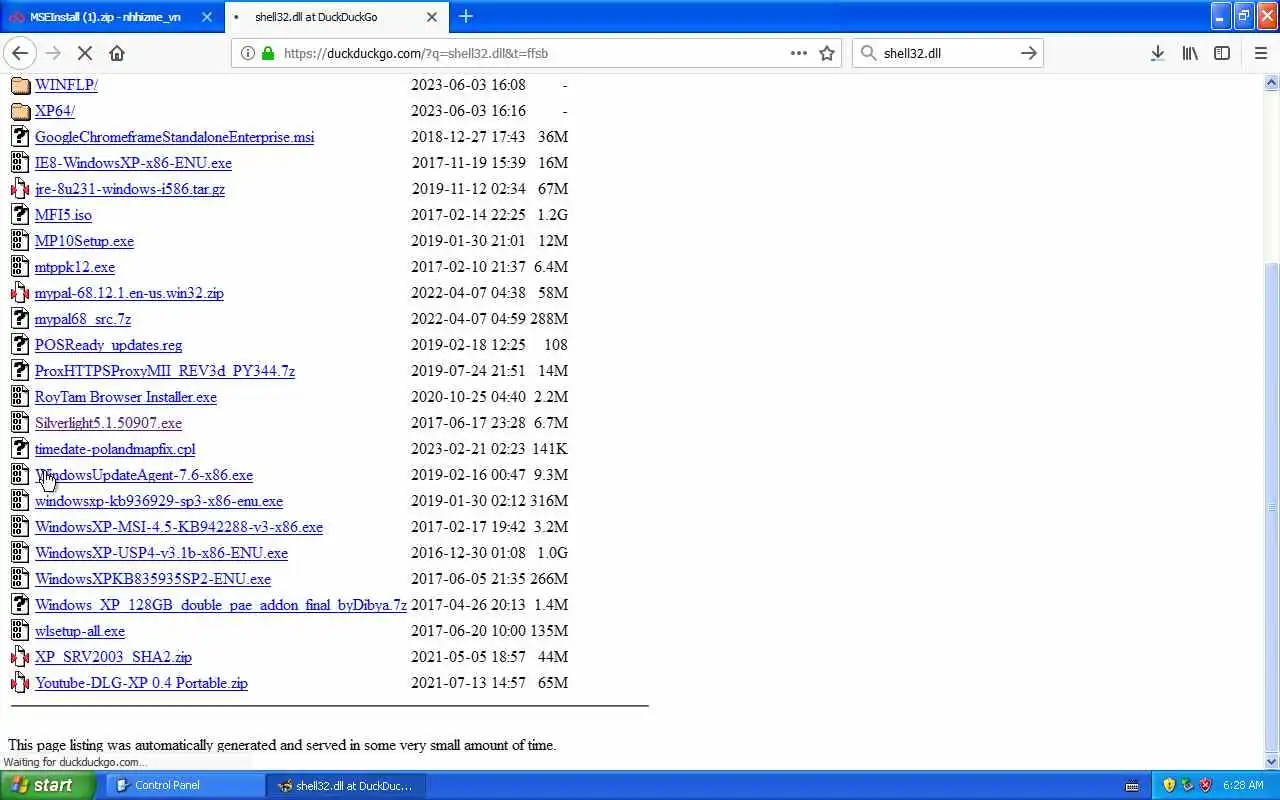
Task: Open the browser hamburger menu
Action: 1261,53
